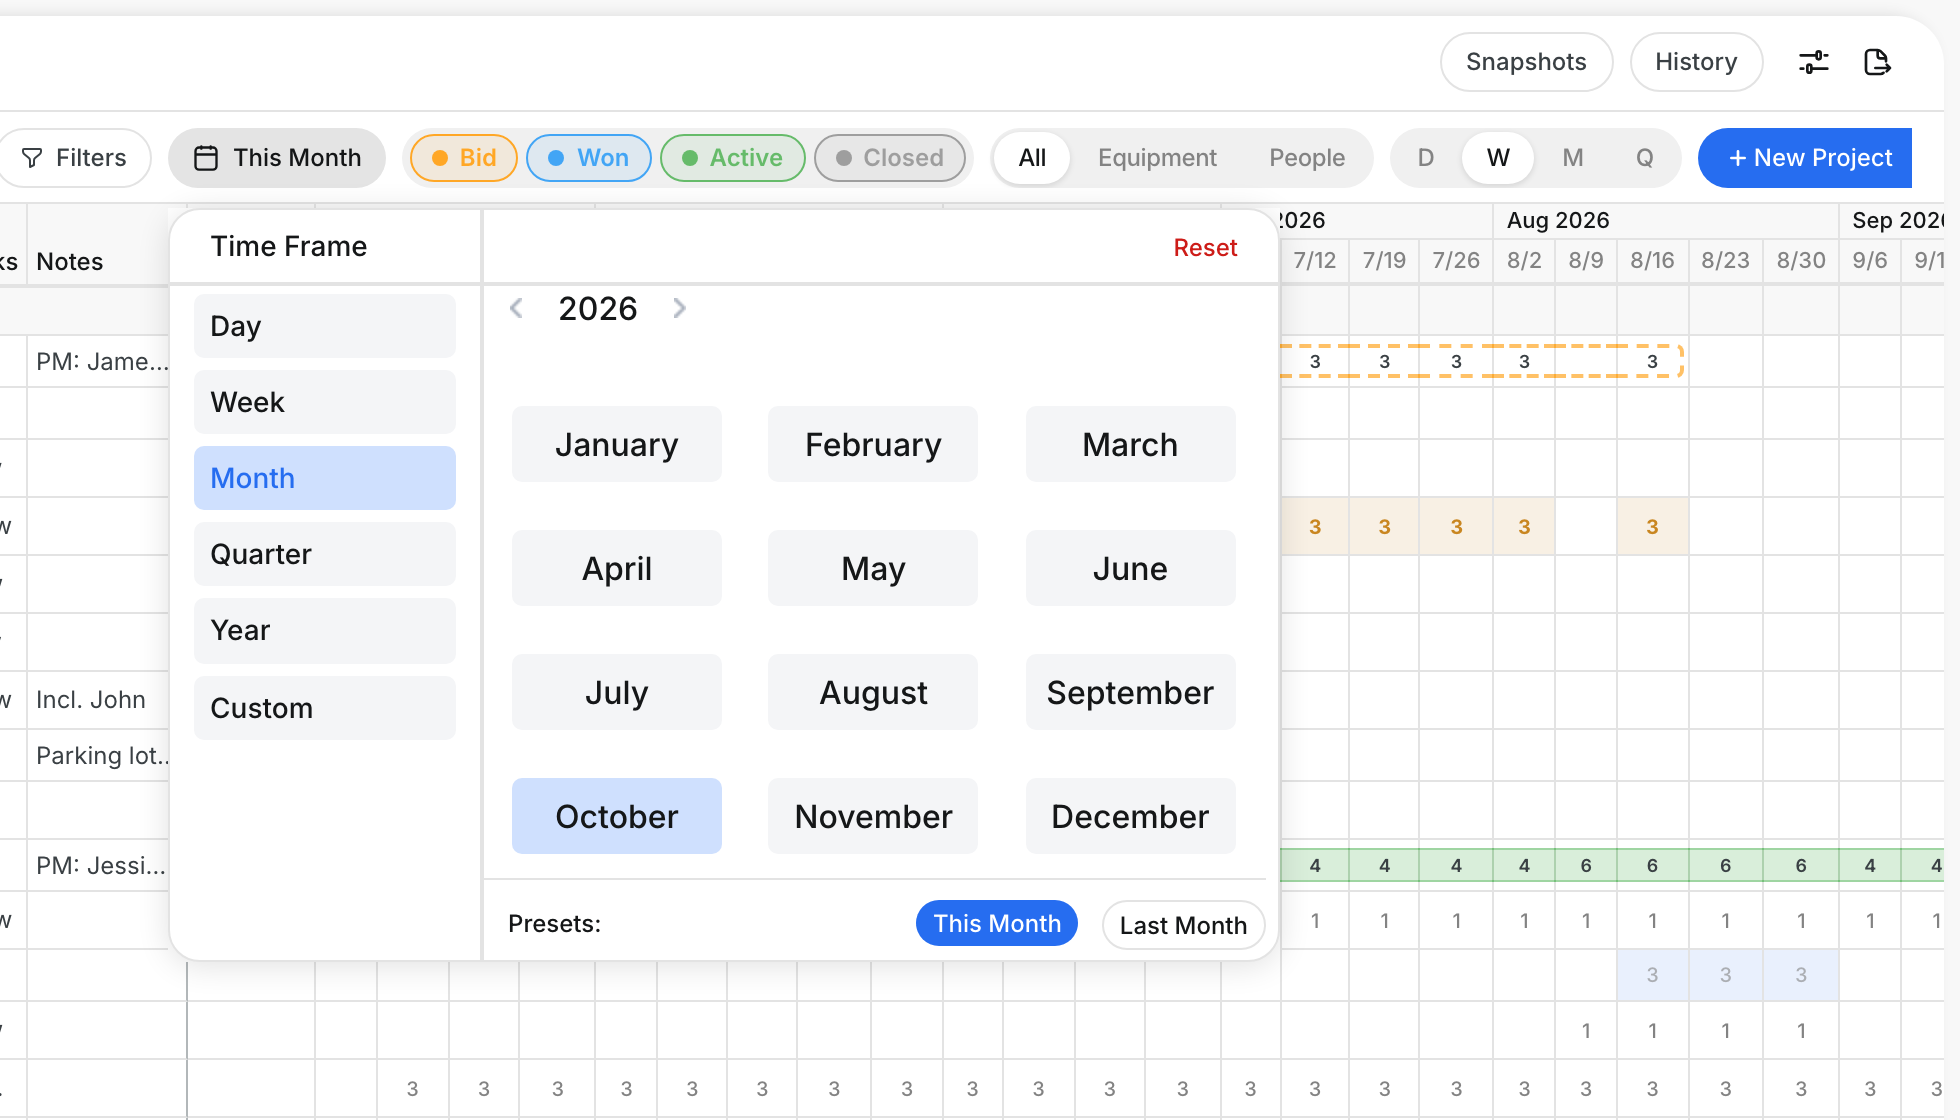Go to next year arrow
Image resolution: width=1960 pixels, height=1120 pixels.
tap(680, 308)
